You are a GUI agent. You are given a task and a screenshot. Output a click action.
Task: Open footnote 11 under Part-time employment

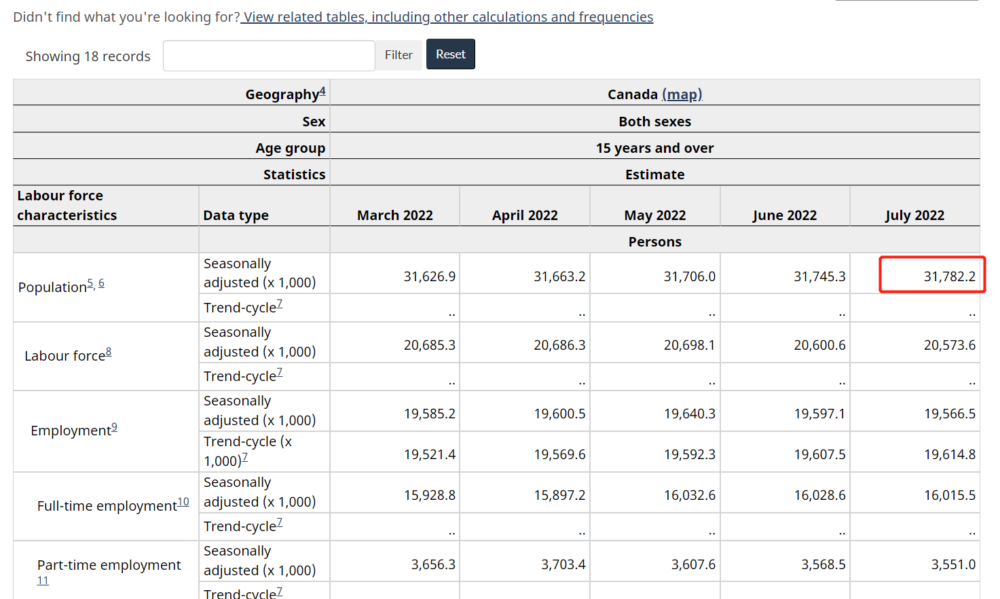43,580
